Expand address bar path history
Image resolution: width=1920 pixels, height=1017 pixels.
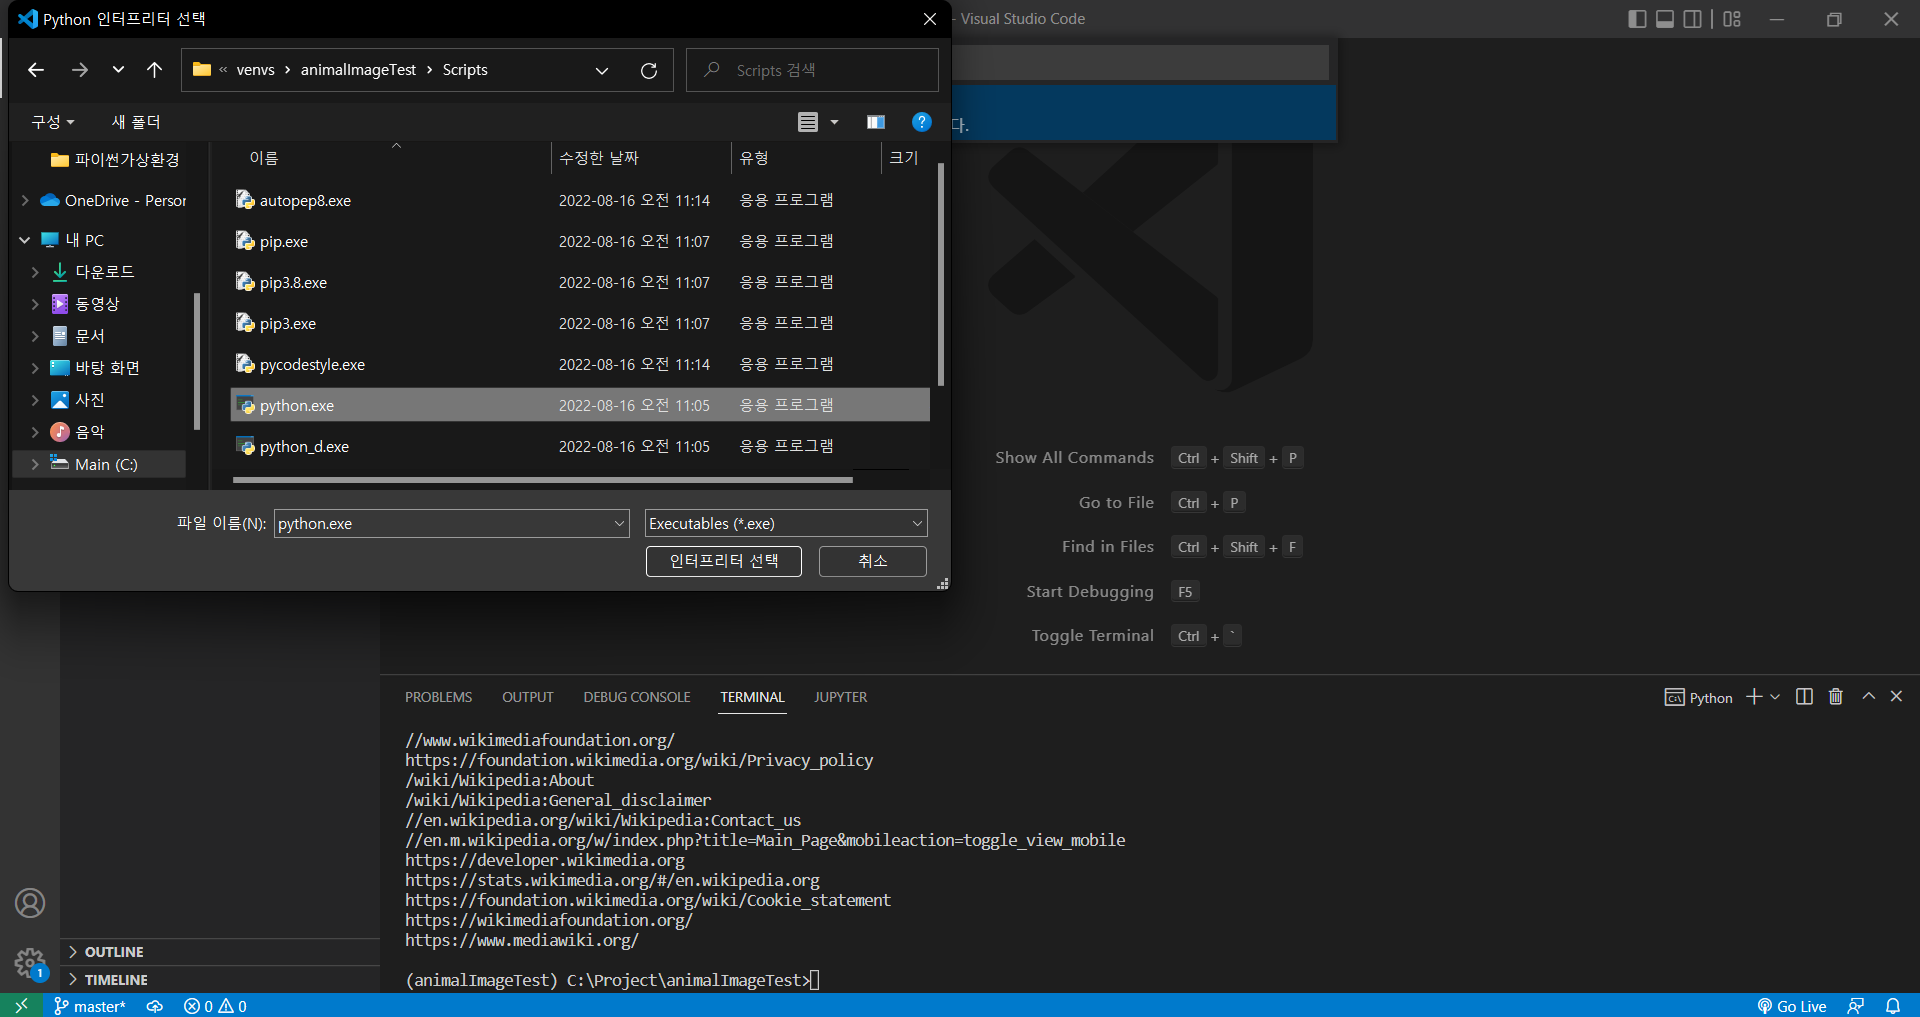pos(602,70)
